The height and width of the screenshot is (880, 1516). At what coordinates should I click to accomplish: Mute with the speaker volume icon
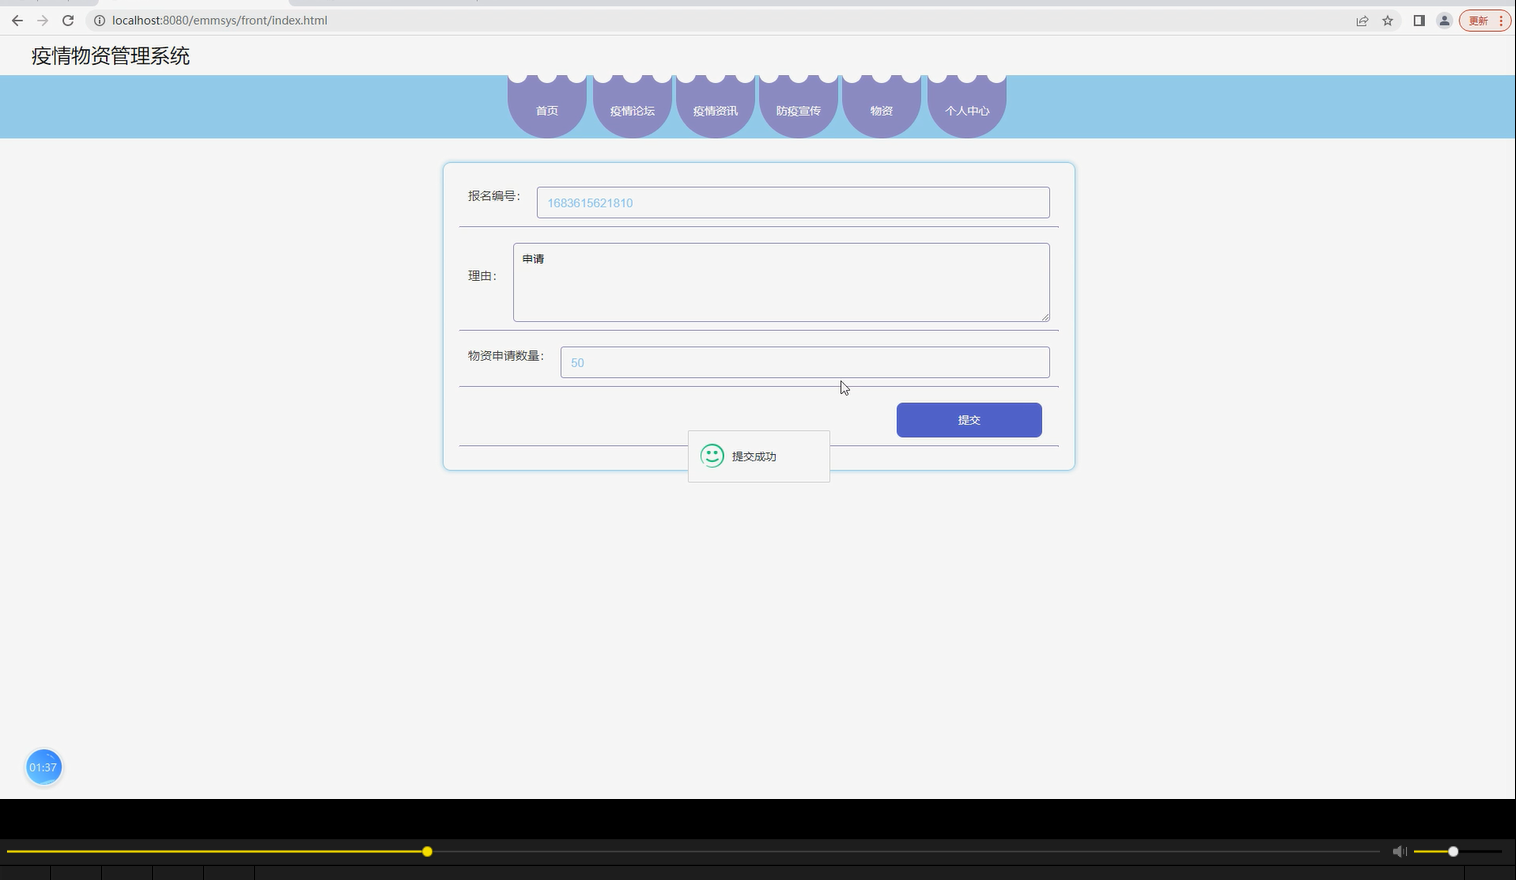click(1399, 851)
